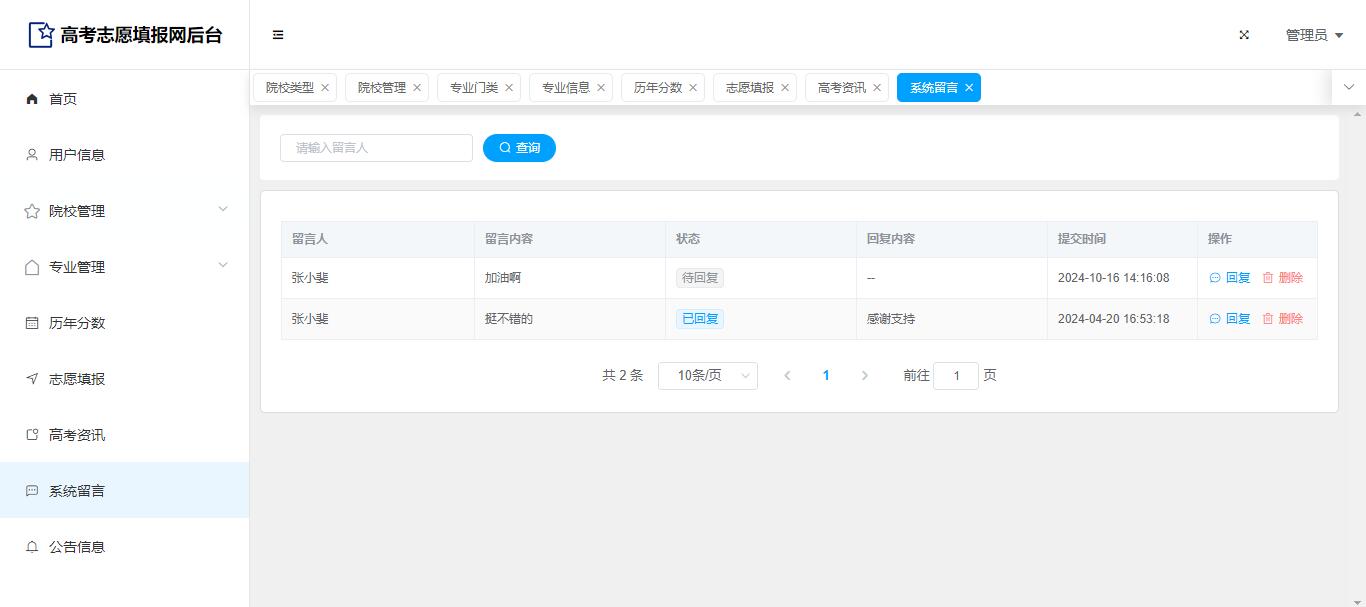1366x607 pixels.
Task: Click the sidebar collapse hamburger icon
Action: [x=278, y=35]
